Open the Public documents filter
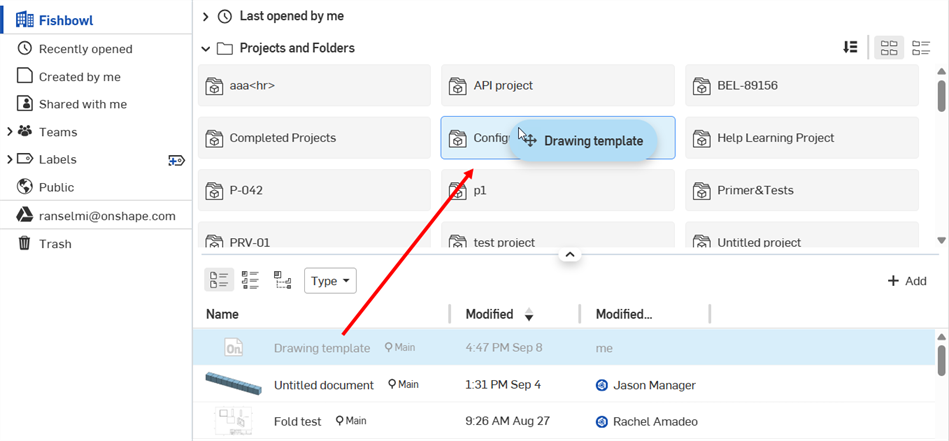This screenshot has width=949, height=441. (x=56, y=187)
